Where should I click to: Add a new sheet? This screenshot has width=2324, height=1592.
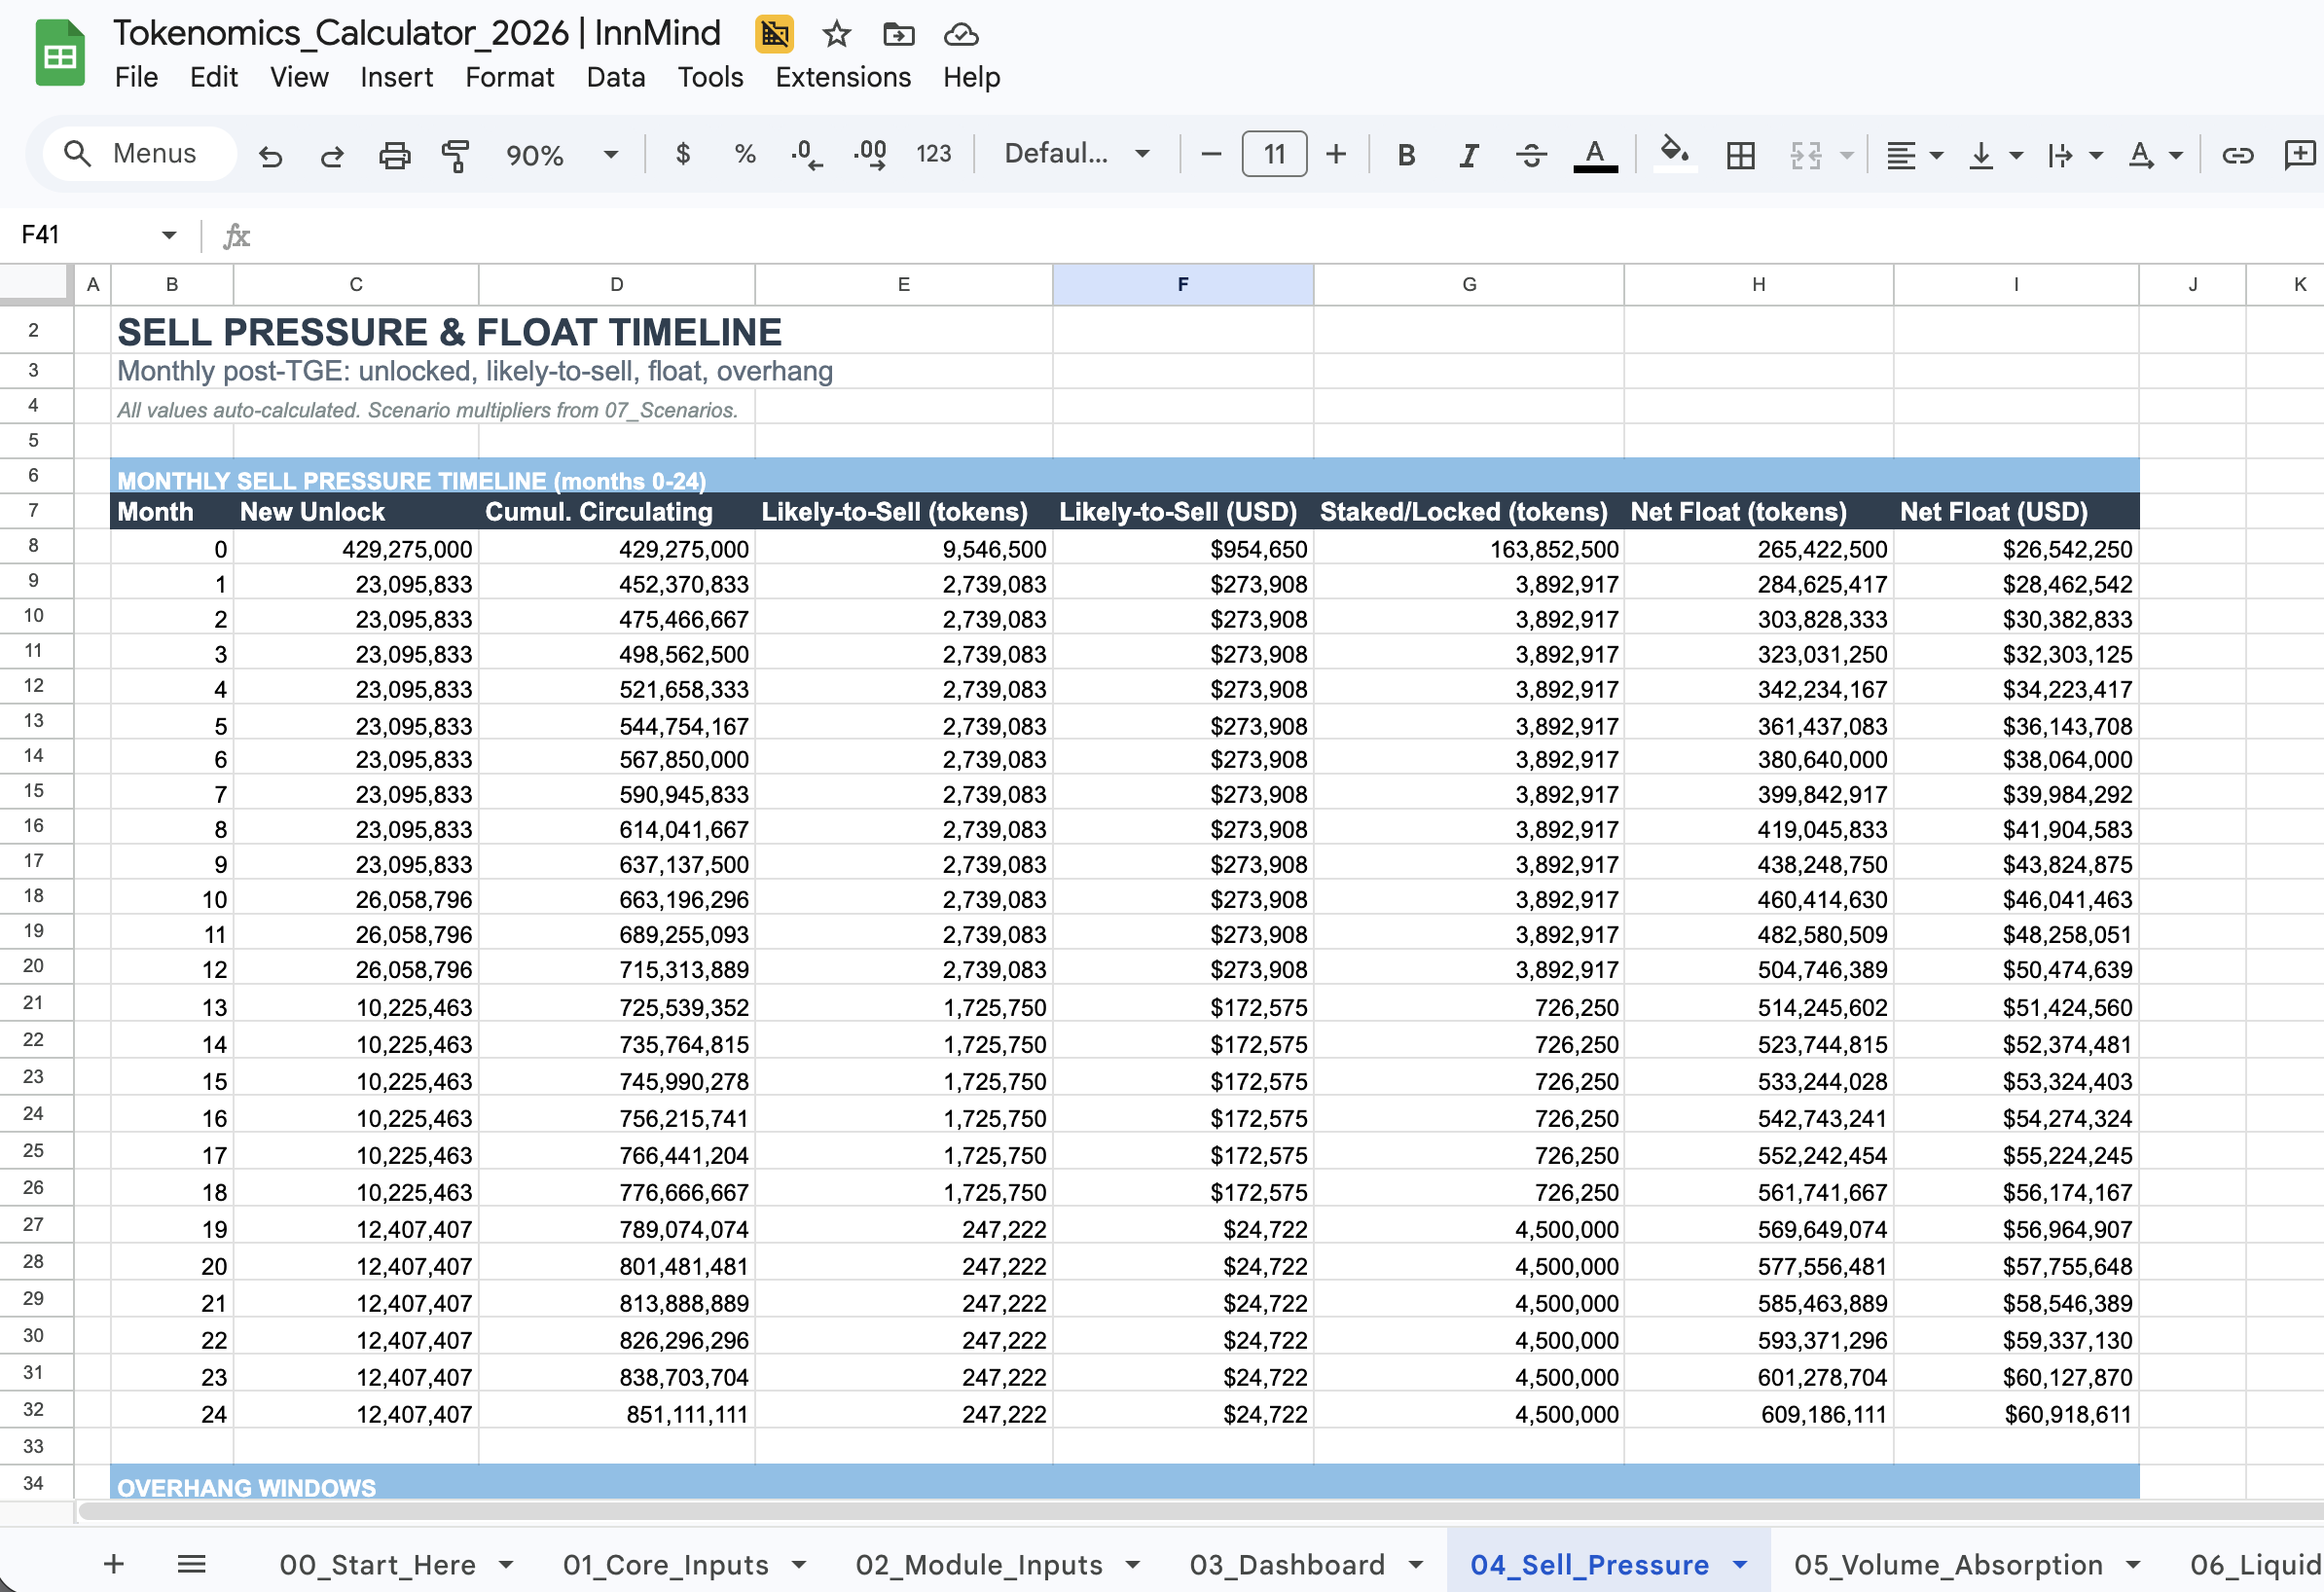coord(114,1564)
